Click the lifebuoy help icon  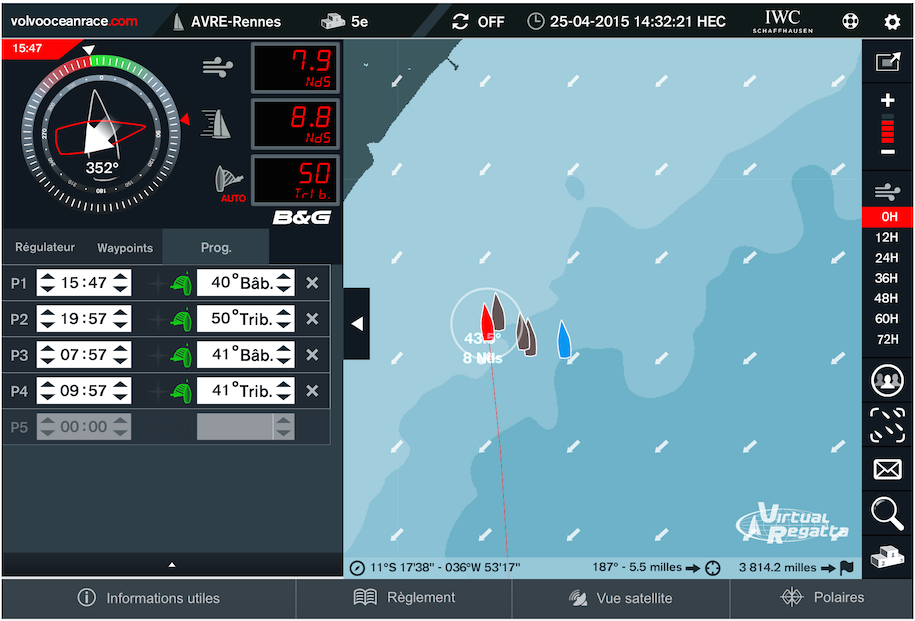click(850, 21)
